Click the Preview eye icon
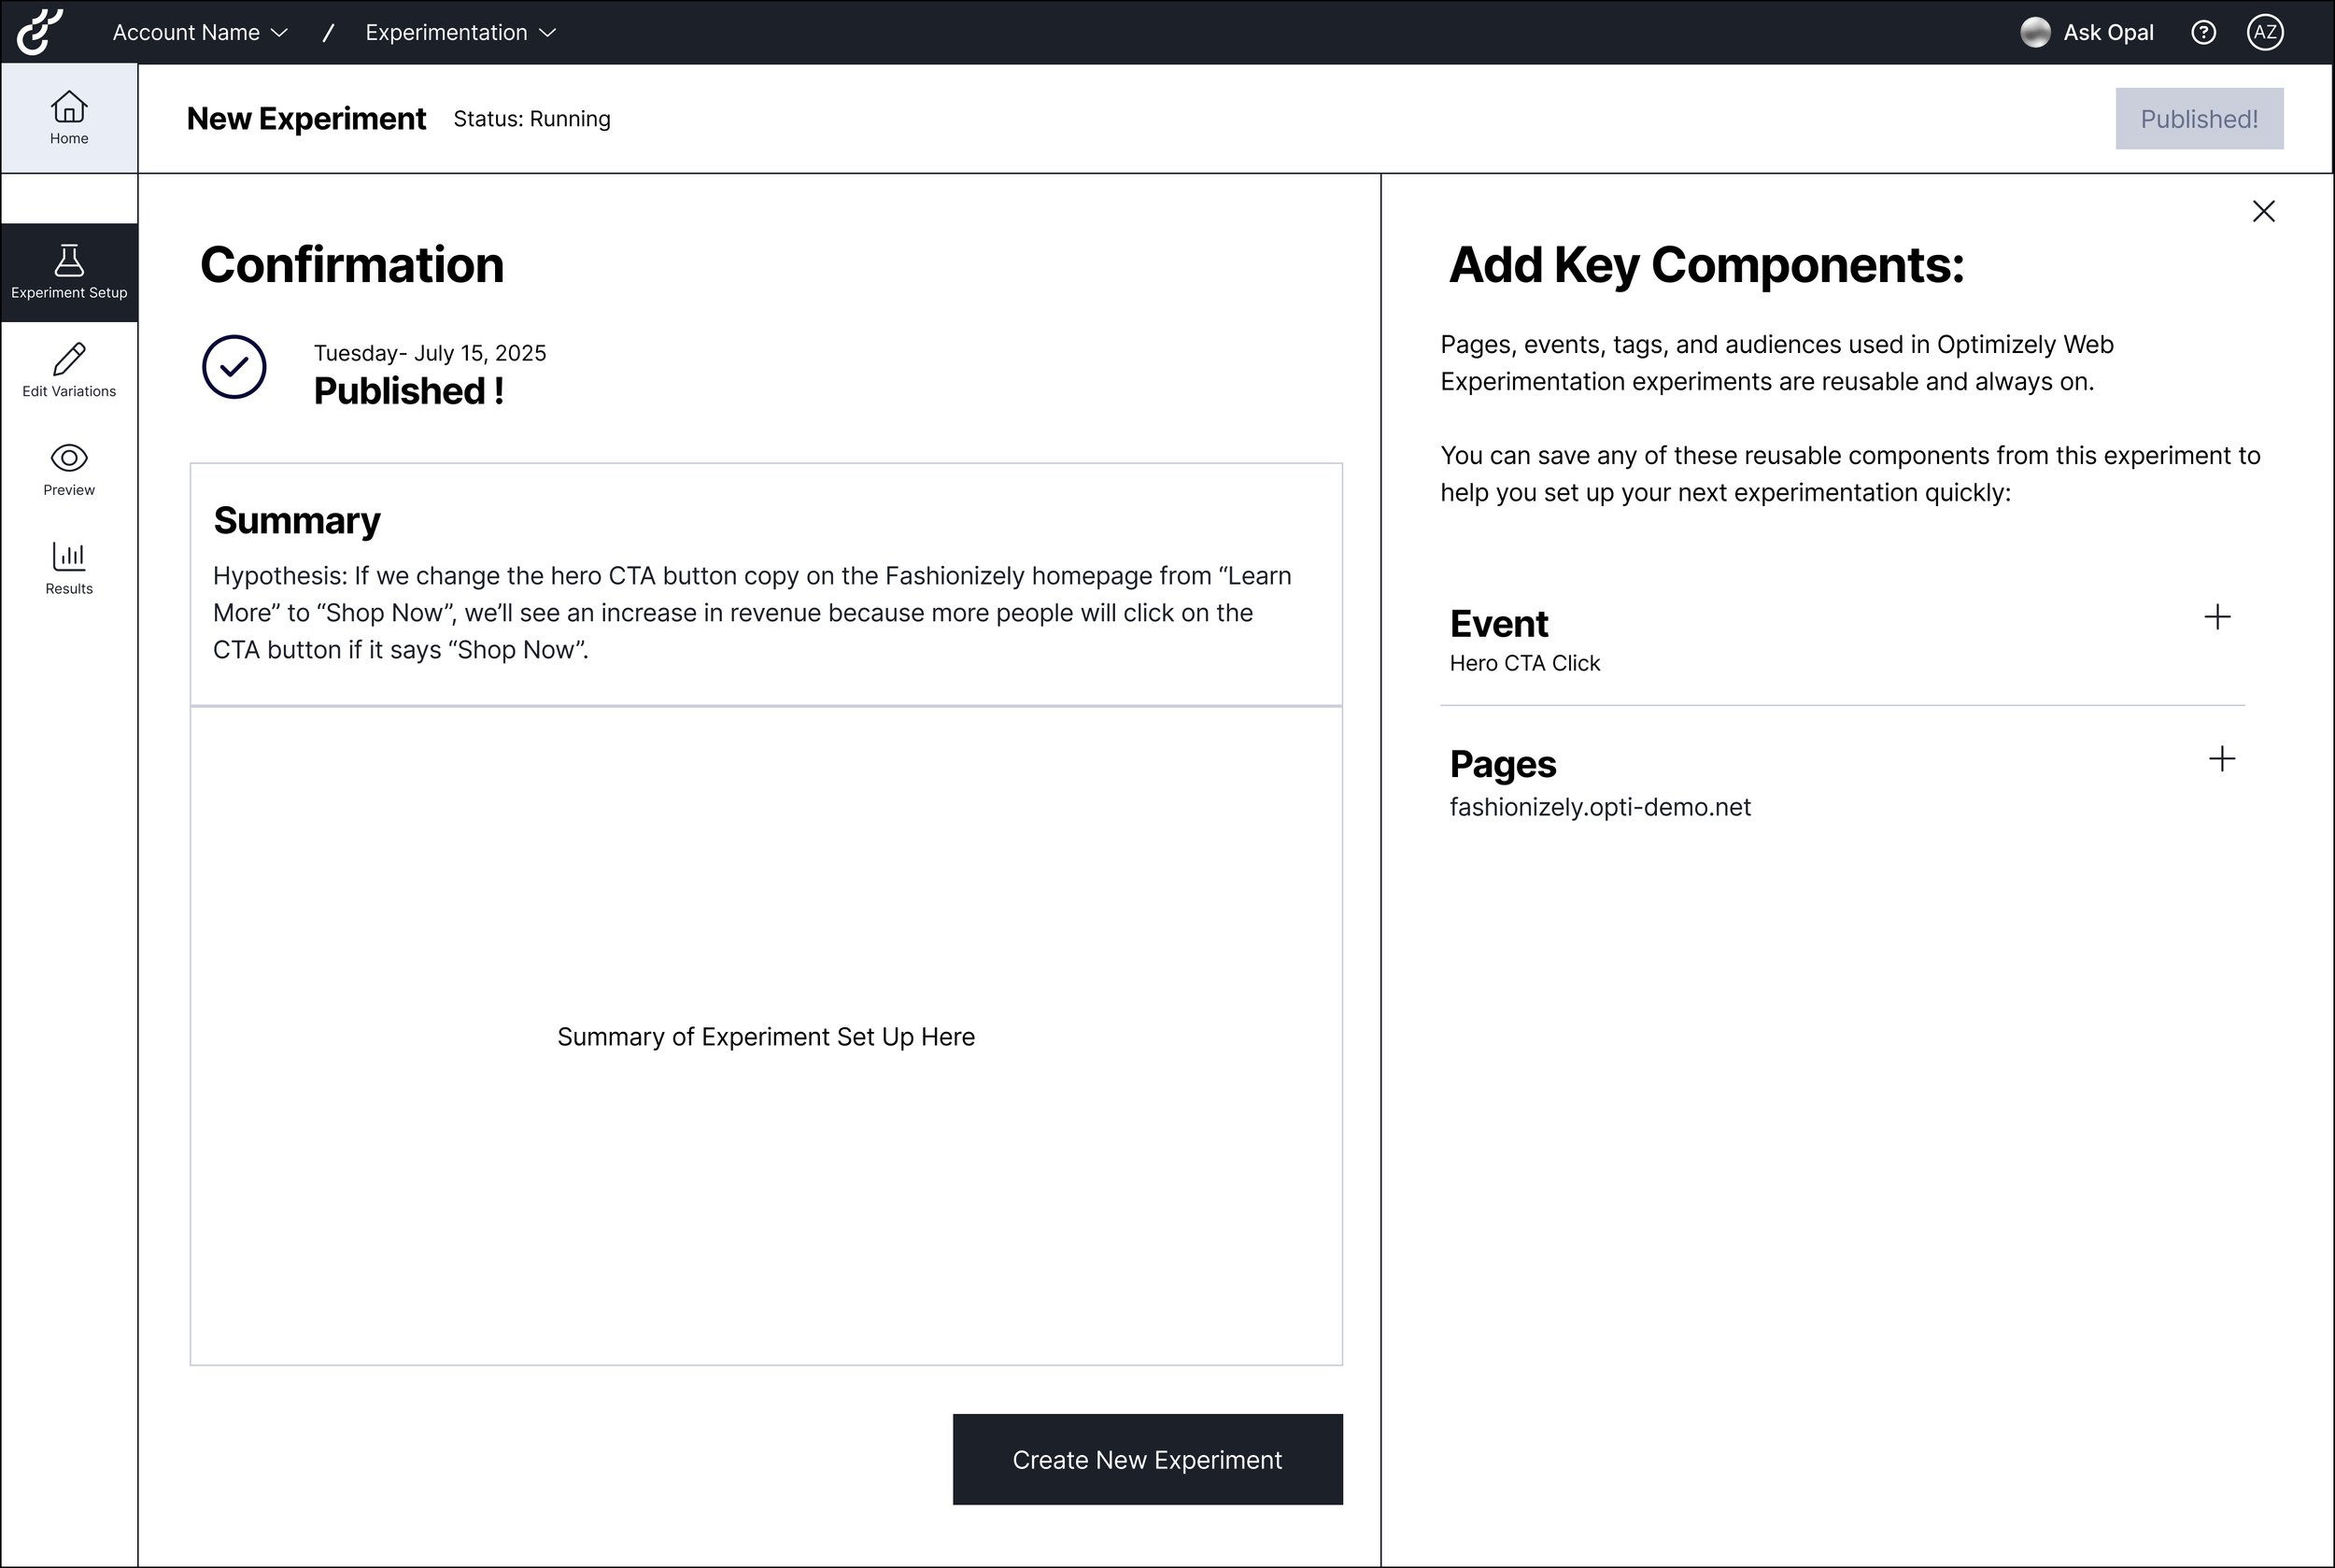The height and width of the screenshot is (1568, 2335). 69,458
